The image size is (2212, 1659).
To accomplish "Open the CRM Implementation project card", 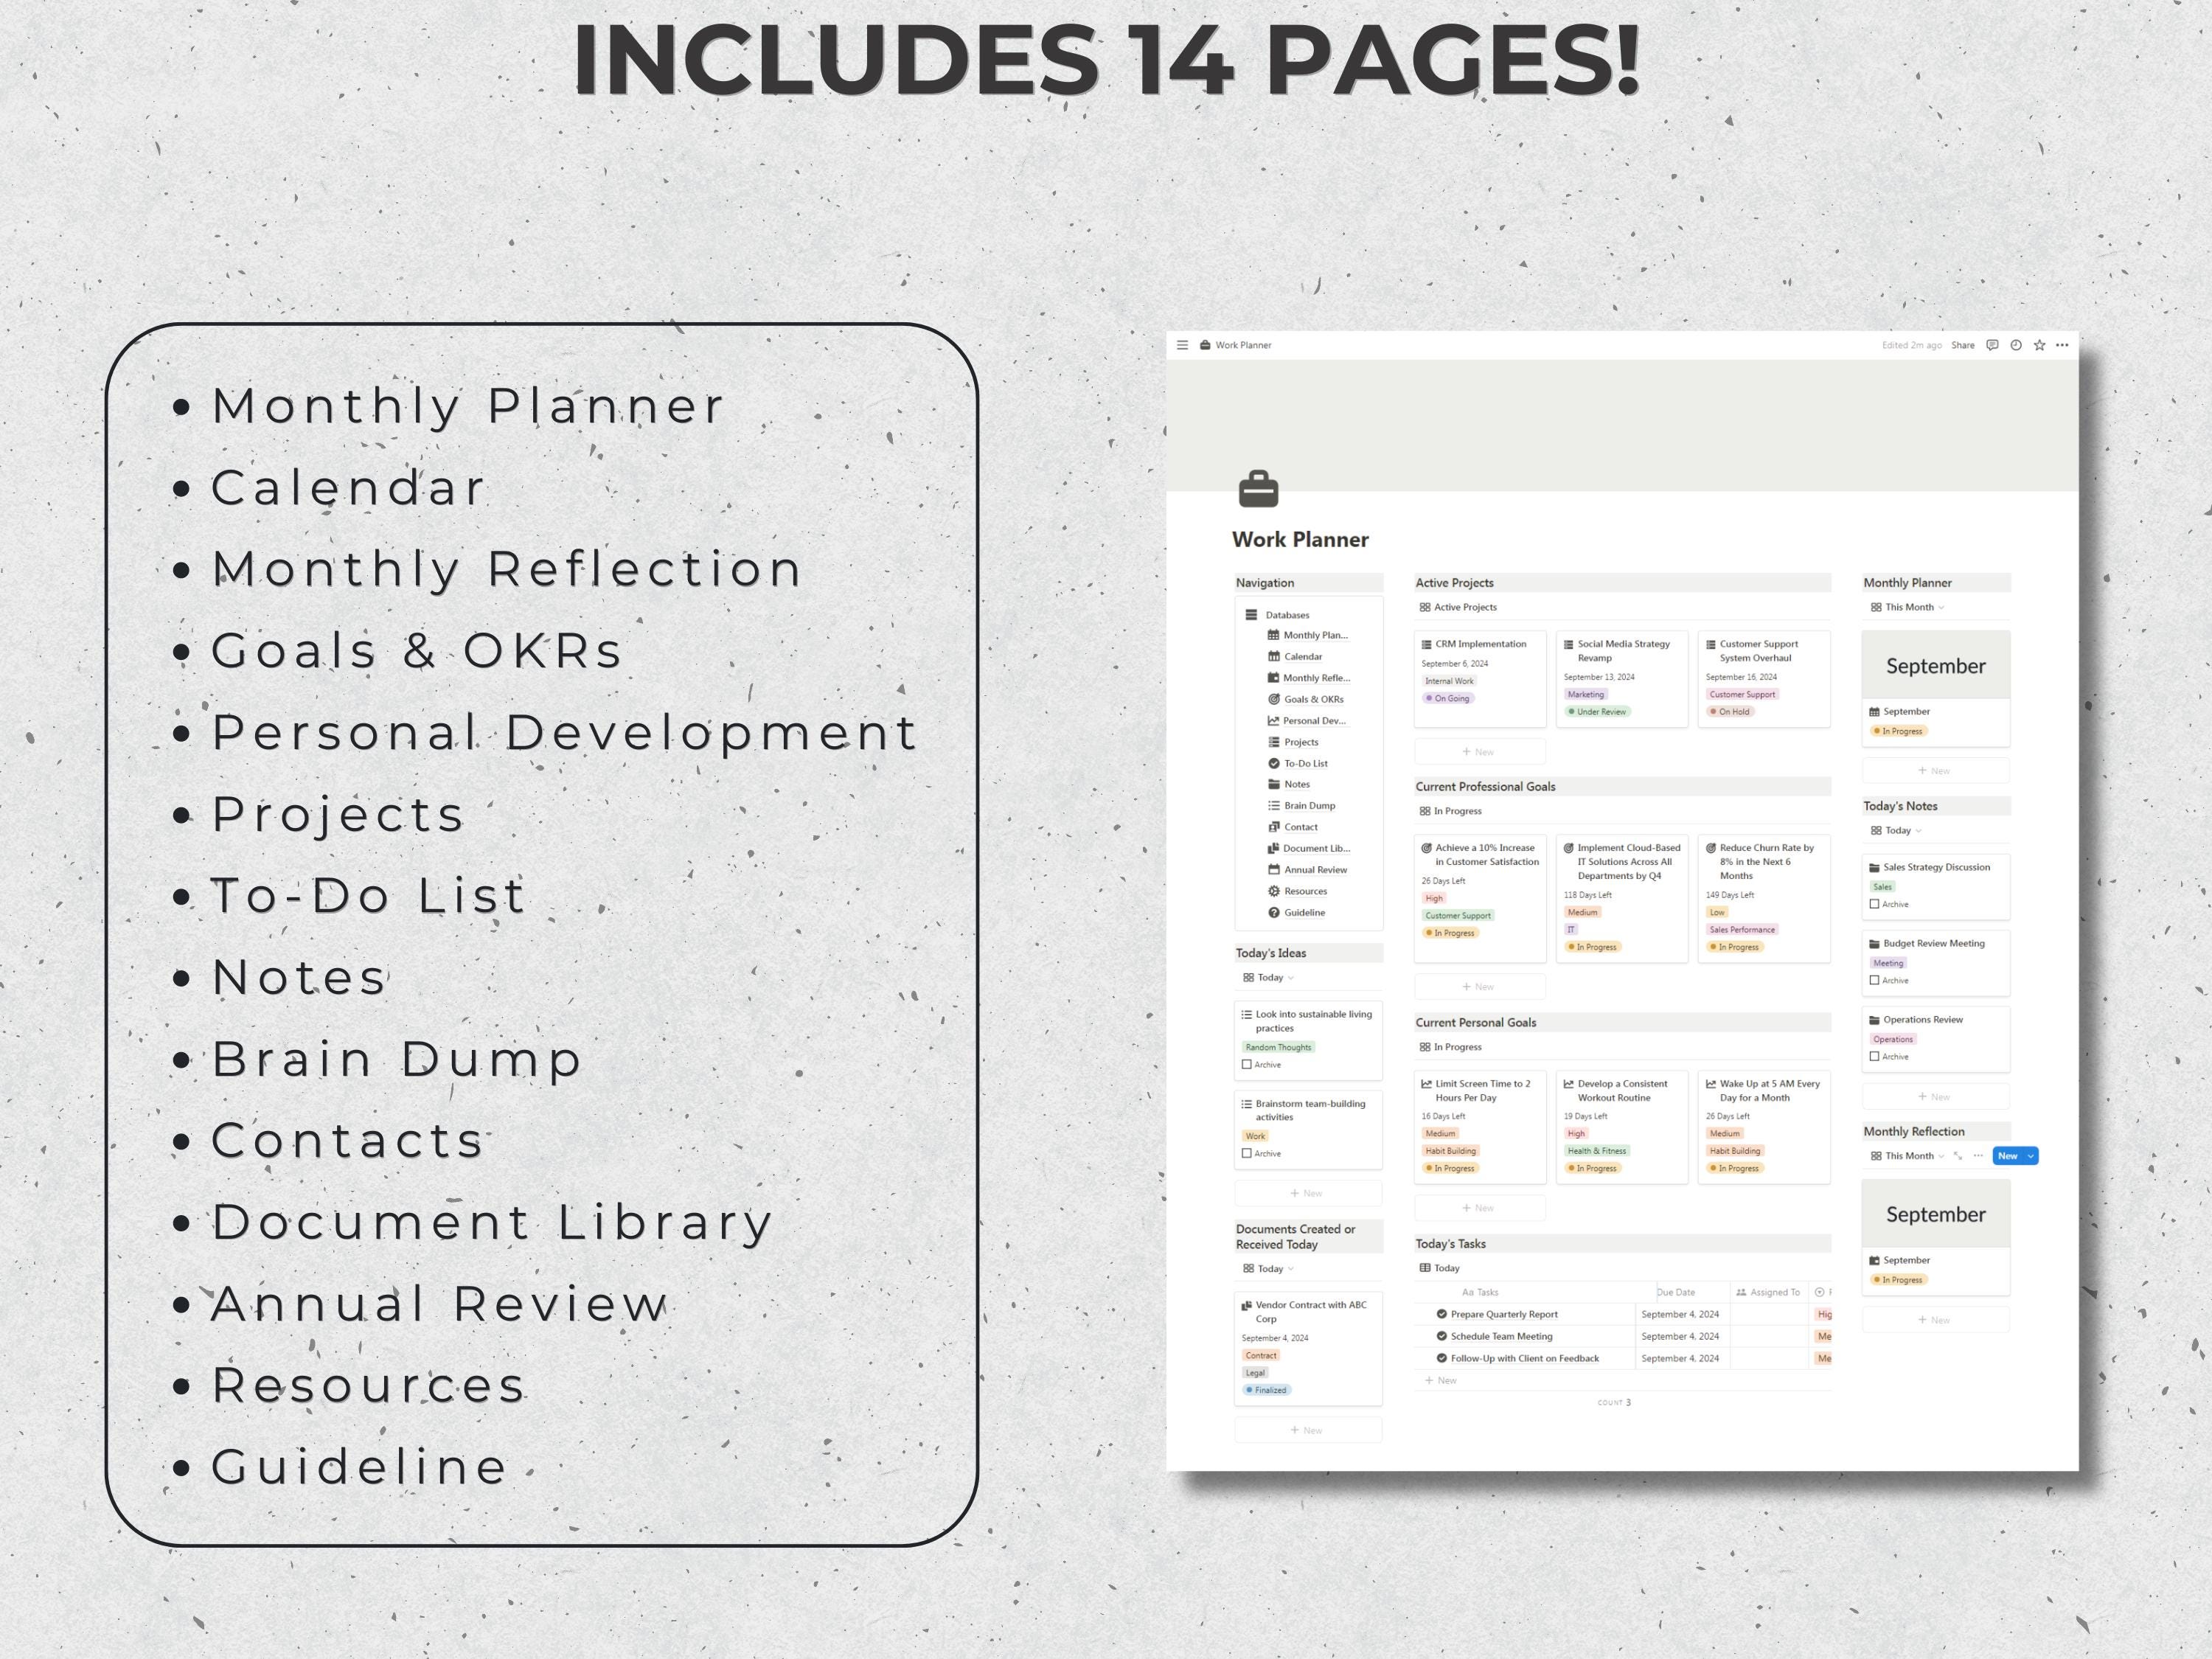I will tap(1480, 678).
